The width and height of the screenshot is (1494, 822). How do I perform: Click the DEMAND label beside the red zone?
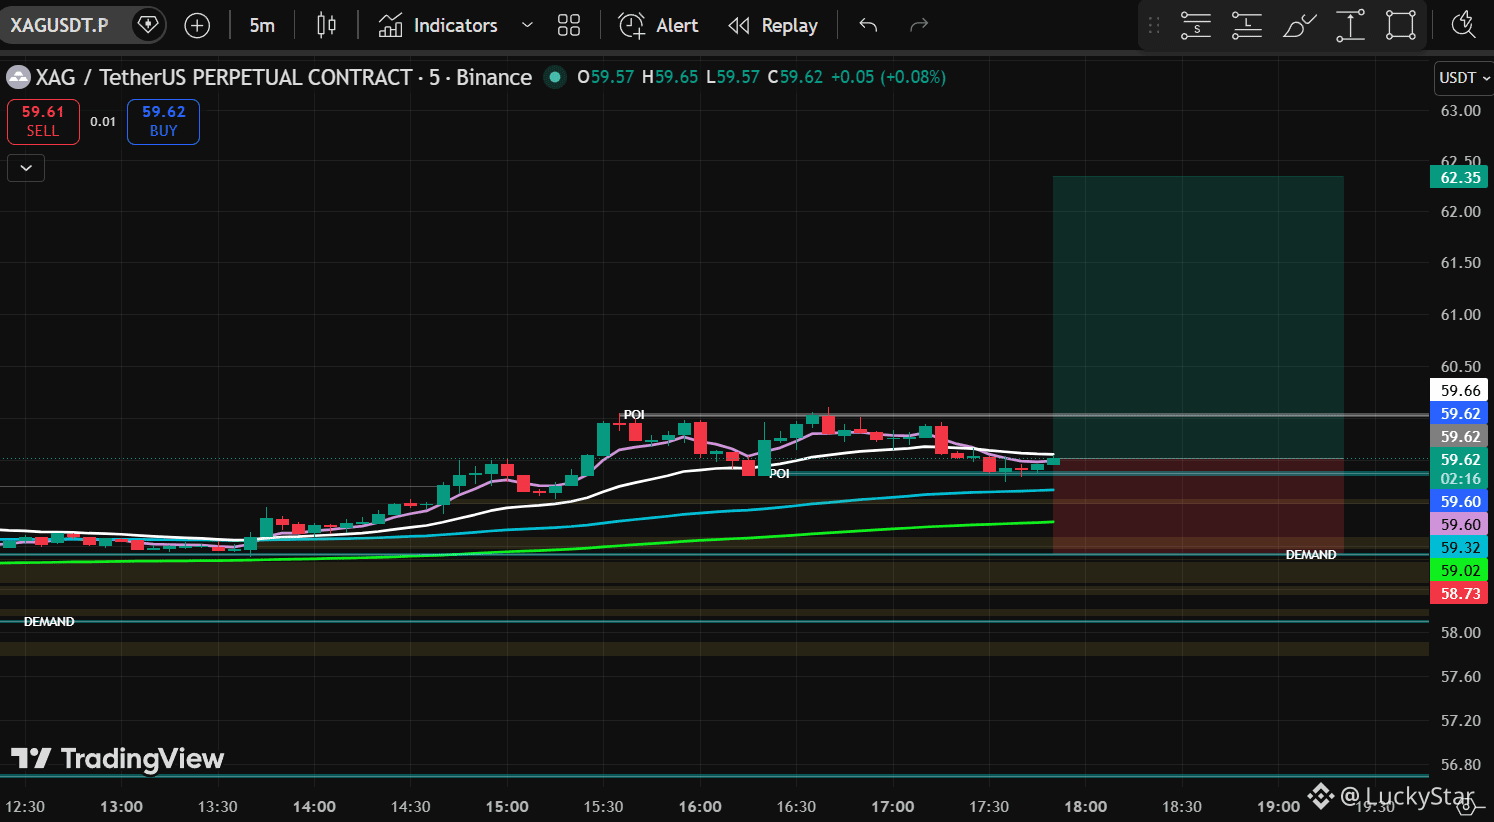pyautogui.click(x=1311, y=555)
